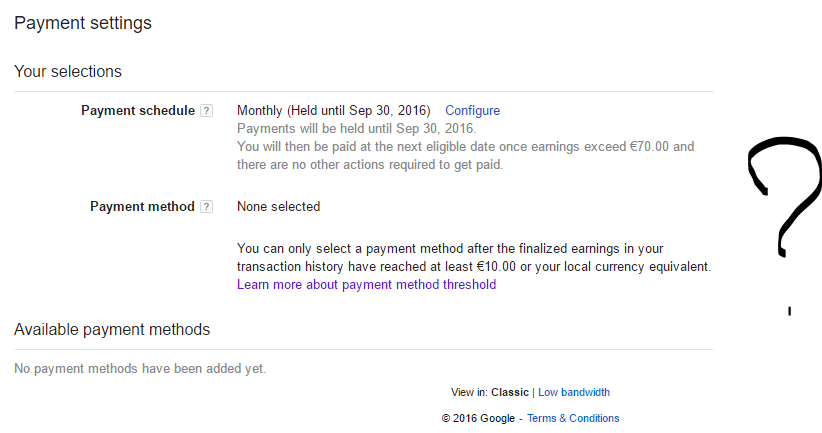
Task: Click the text mentioning the €70.00 earnings threshold
Action: coord(465,147)
